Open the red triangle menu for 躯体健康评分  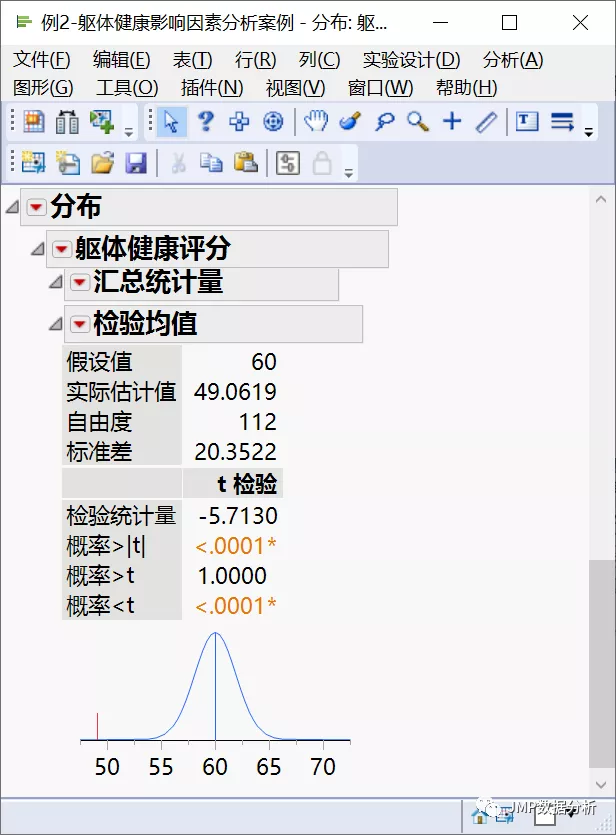click(x=61, y=249)
